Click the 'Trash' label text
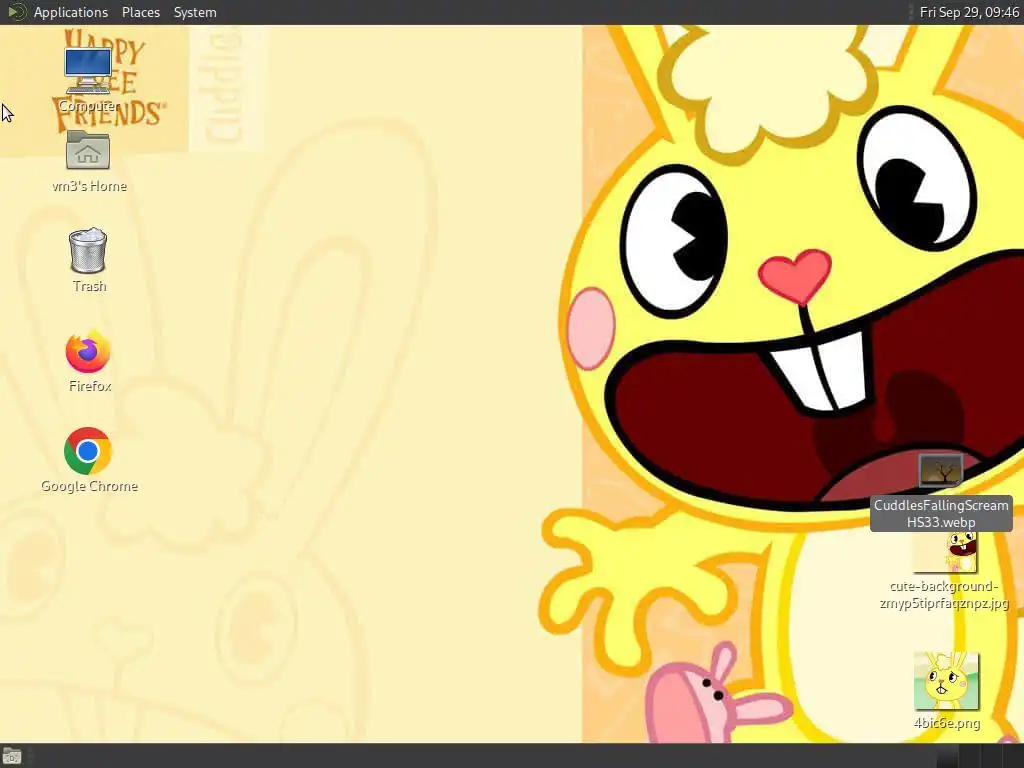The height and width of the screenshot is (768, 1024). tap(89, 286)
